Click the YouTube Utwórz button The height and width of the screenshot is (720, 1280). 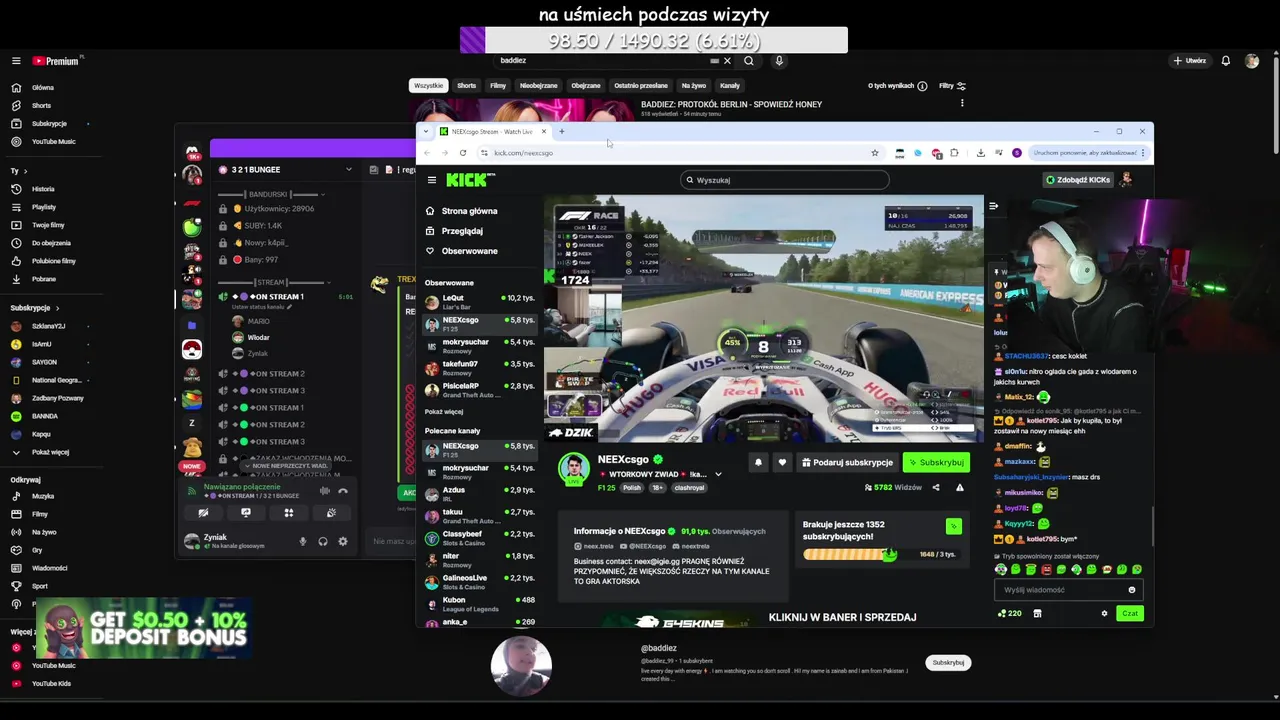(x=1190, y=61)
